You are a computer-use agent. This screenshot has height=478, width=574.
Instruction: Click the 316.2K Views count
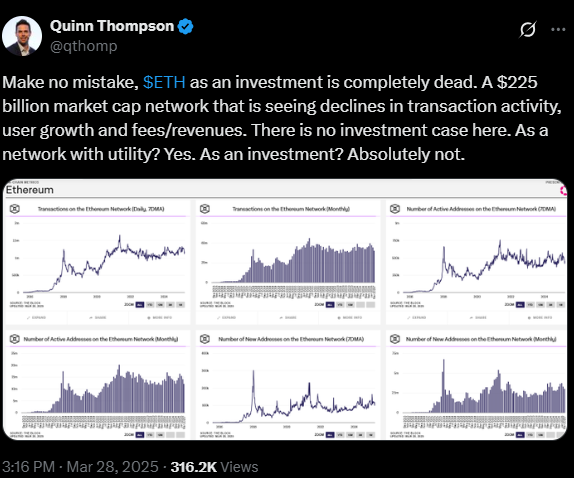click(215, 467)
